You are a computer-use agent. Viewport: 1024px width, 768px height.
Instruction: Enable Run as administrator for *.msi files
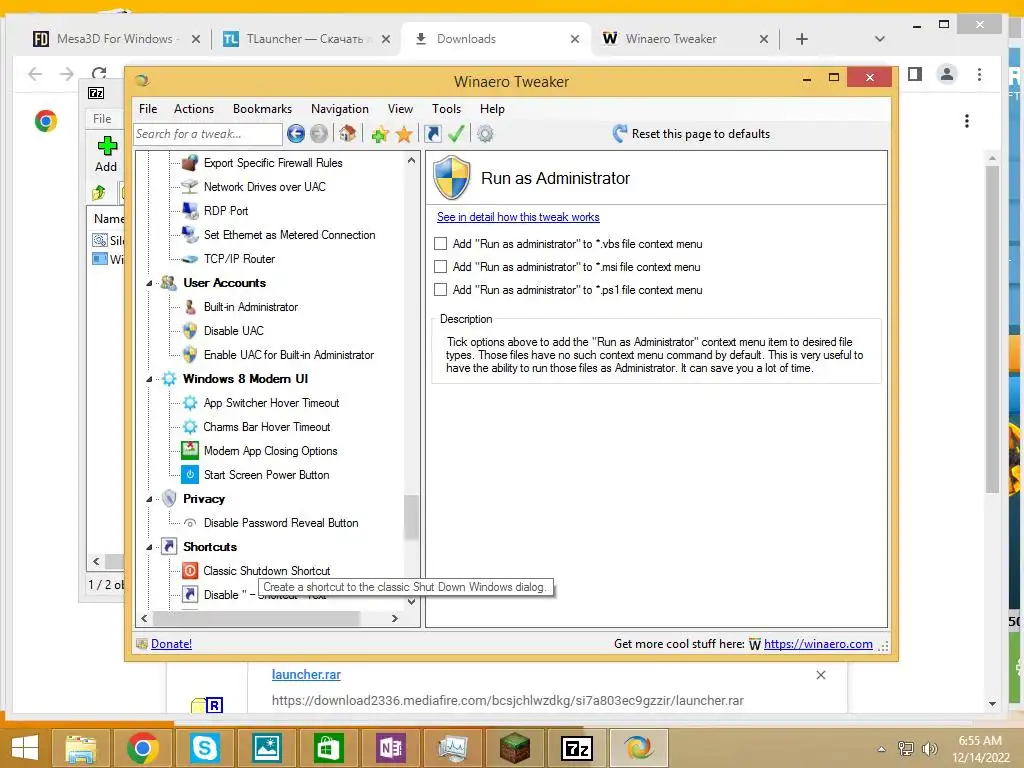(x=441, y=266)
